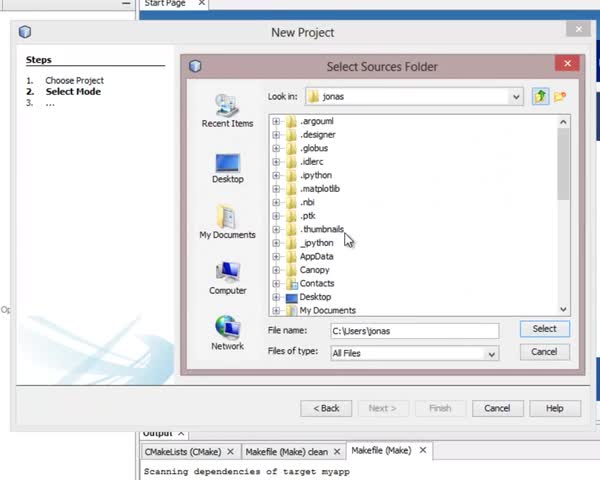Select the .thumbnails folder name
Image resolution: width=600 pixels, height=480 pixels.
(x=322, y=229)
